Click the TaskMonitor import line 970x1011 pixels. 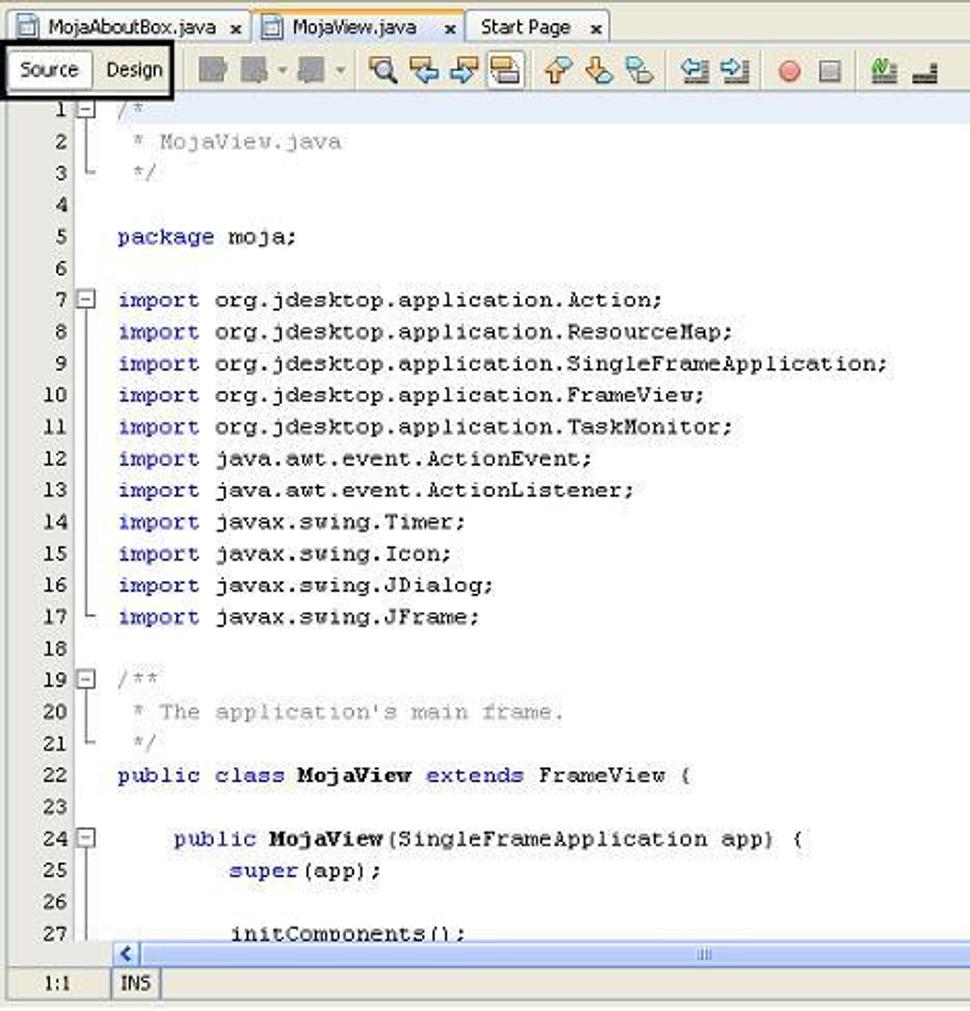(425, 426)
